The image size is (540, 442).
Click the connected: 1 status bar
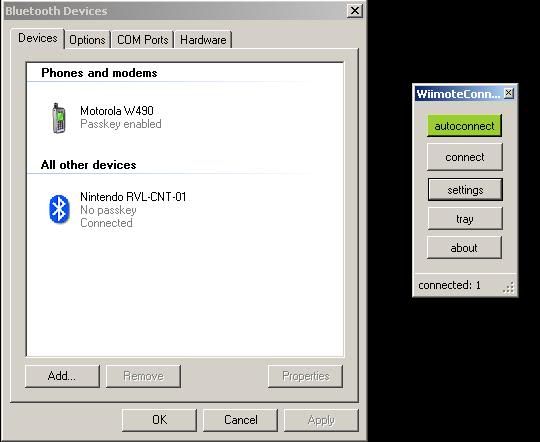click(x=465, y=285)
